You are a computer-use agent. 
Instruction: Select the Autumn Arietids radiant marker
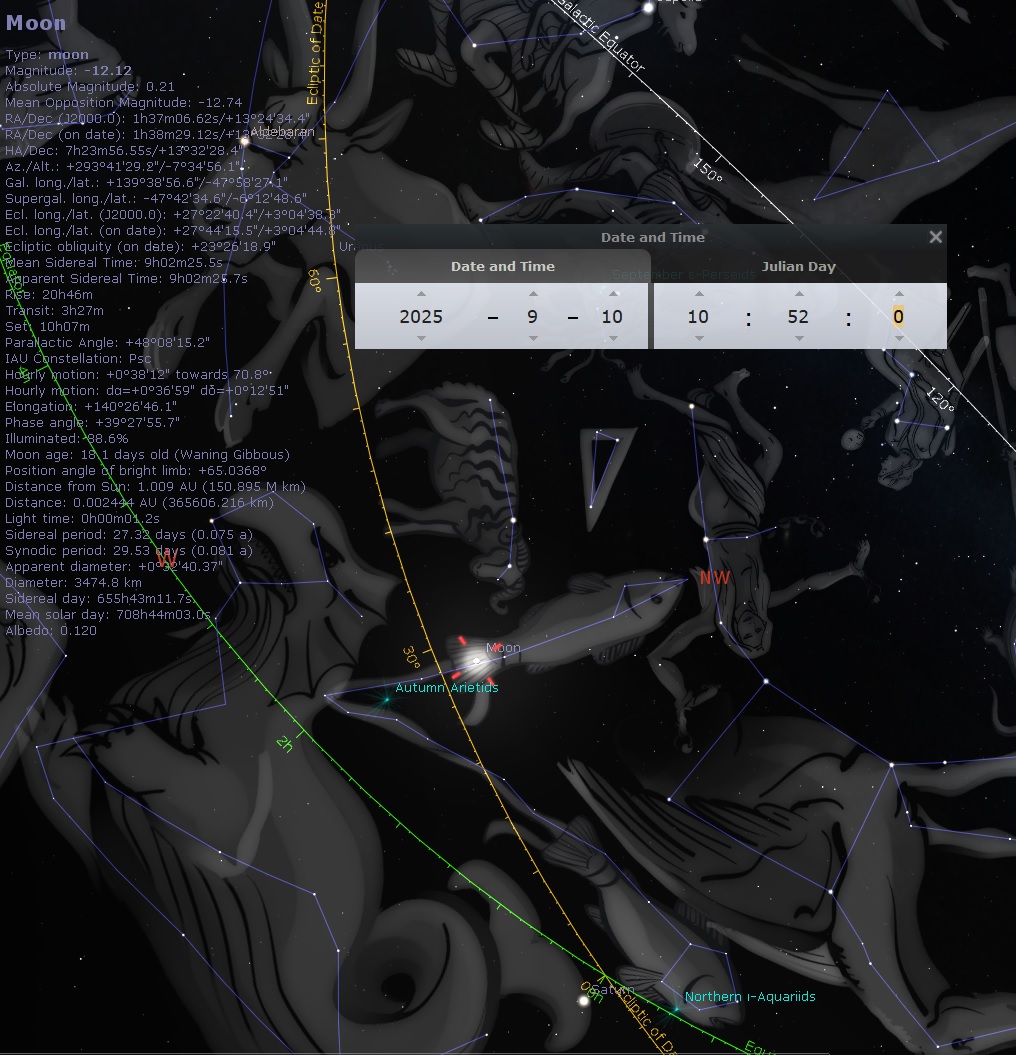click(x=386, y=700)
